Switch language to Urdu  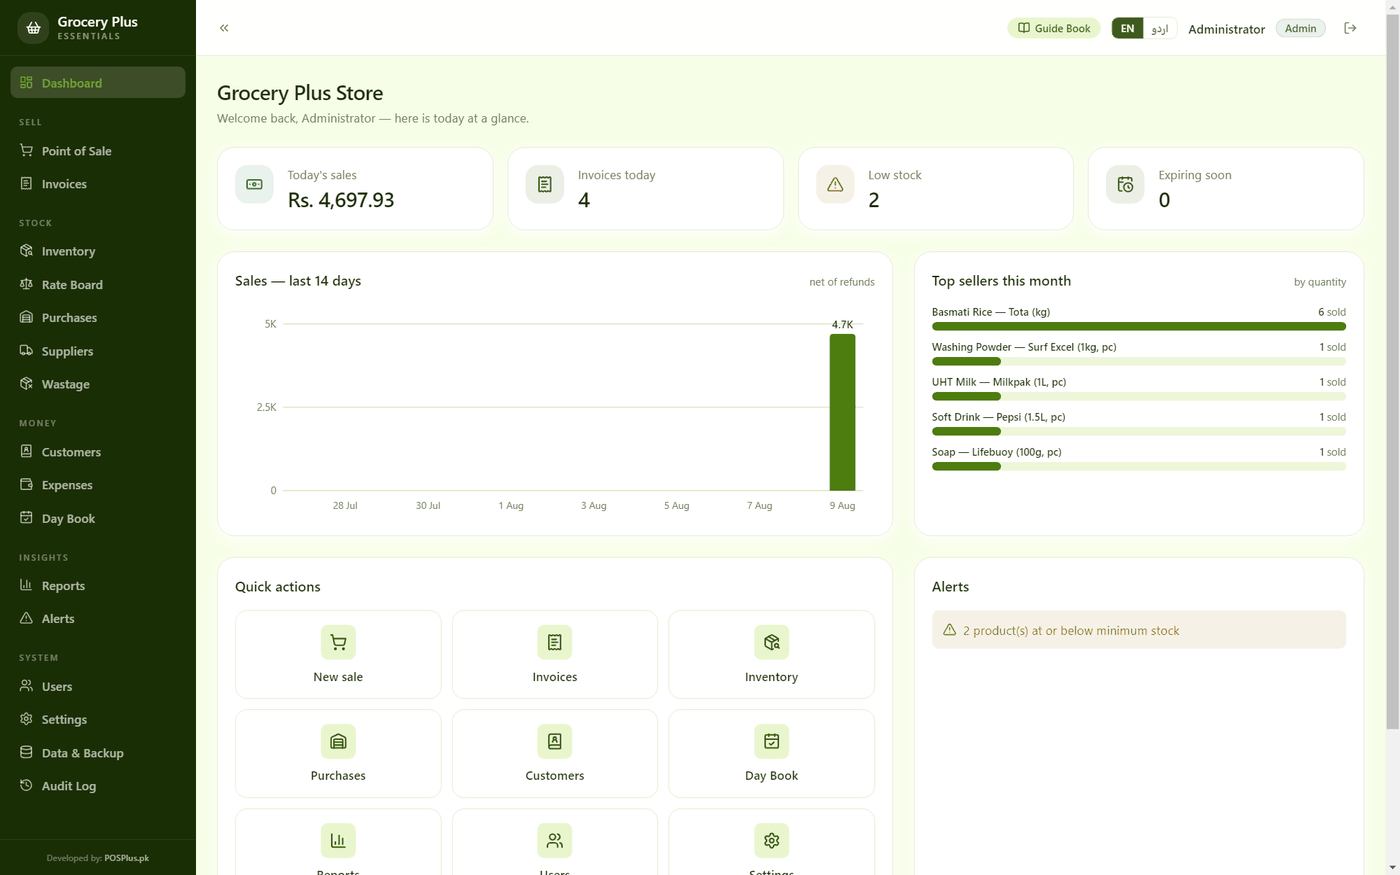click(1160, 28)
